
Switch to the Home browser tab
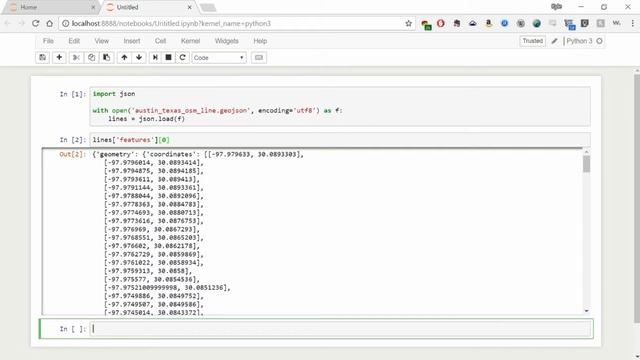pyautogui.click(x=51, y=7)
